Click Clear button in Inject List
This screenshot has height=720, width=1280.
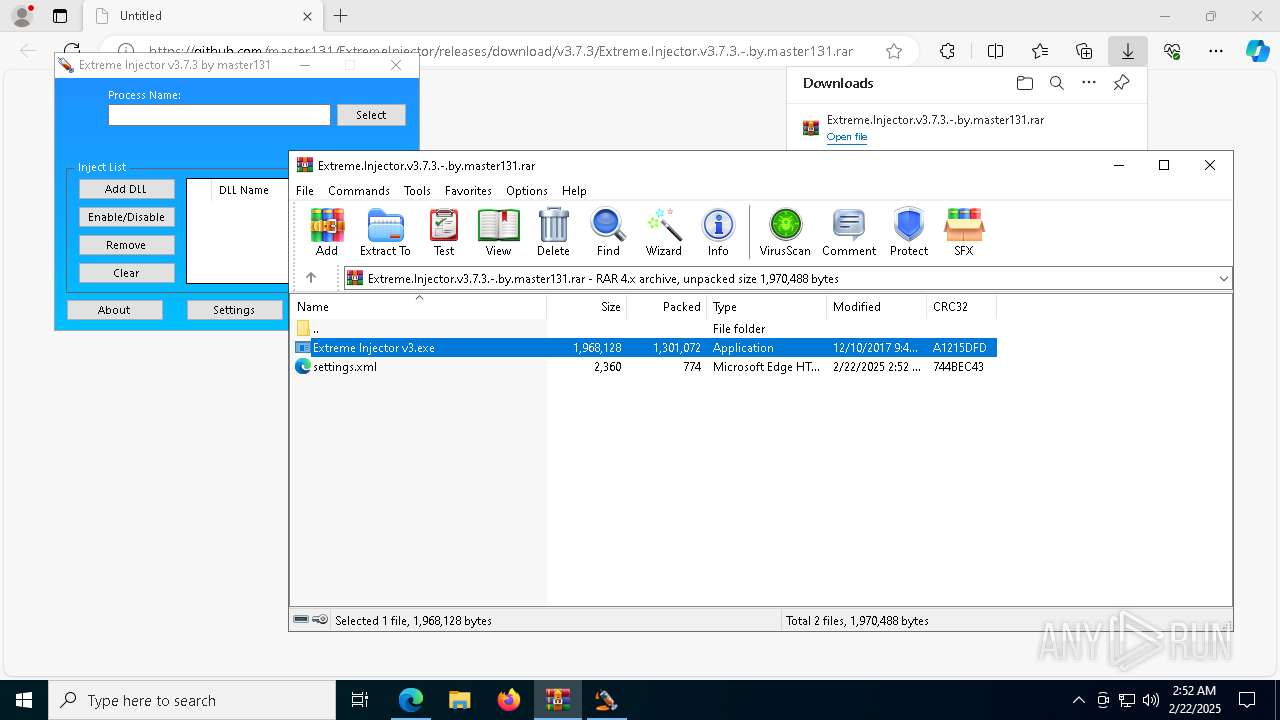(x=126, y=272)
